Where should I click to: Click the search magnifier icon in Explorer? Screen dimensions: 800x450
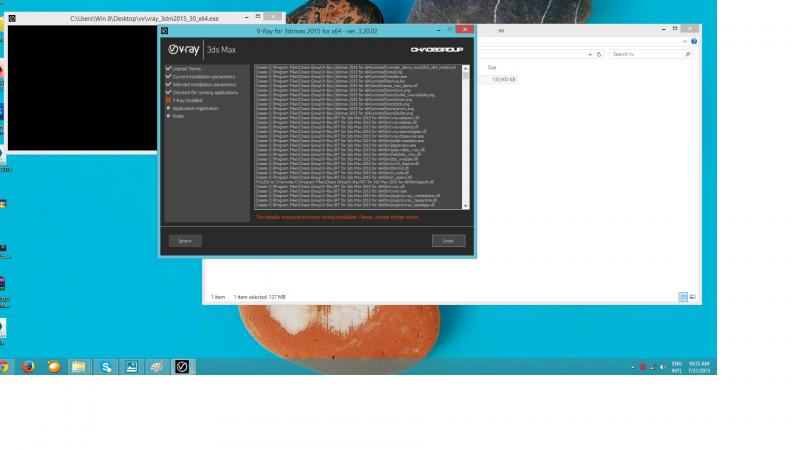688,54
